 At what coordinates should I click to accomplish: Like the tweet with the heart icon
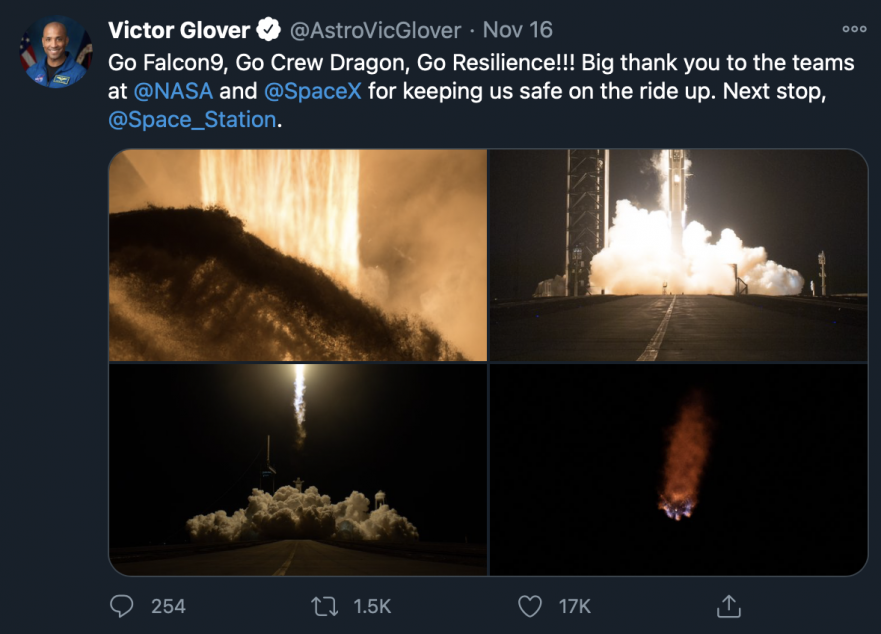pos(529,606)
